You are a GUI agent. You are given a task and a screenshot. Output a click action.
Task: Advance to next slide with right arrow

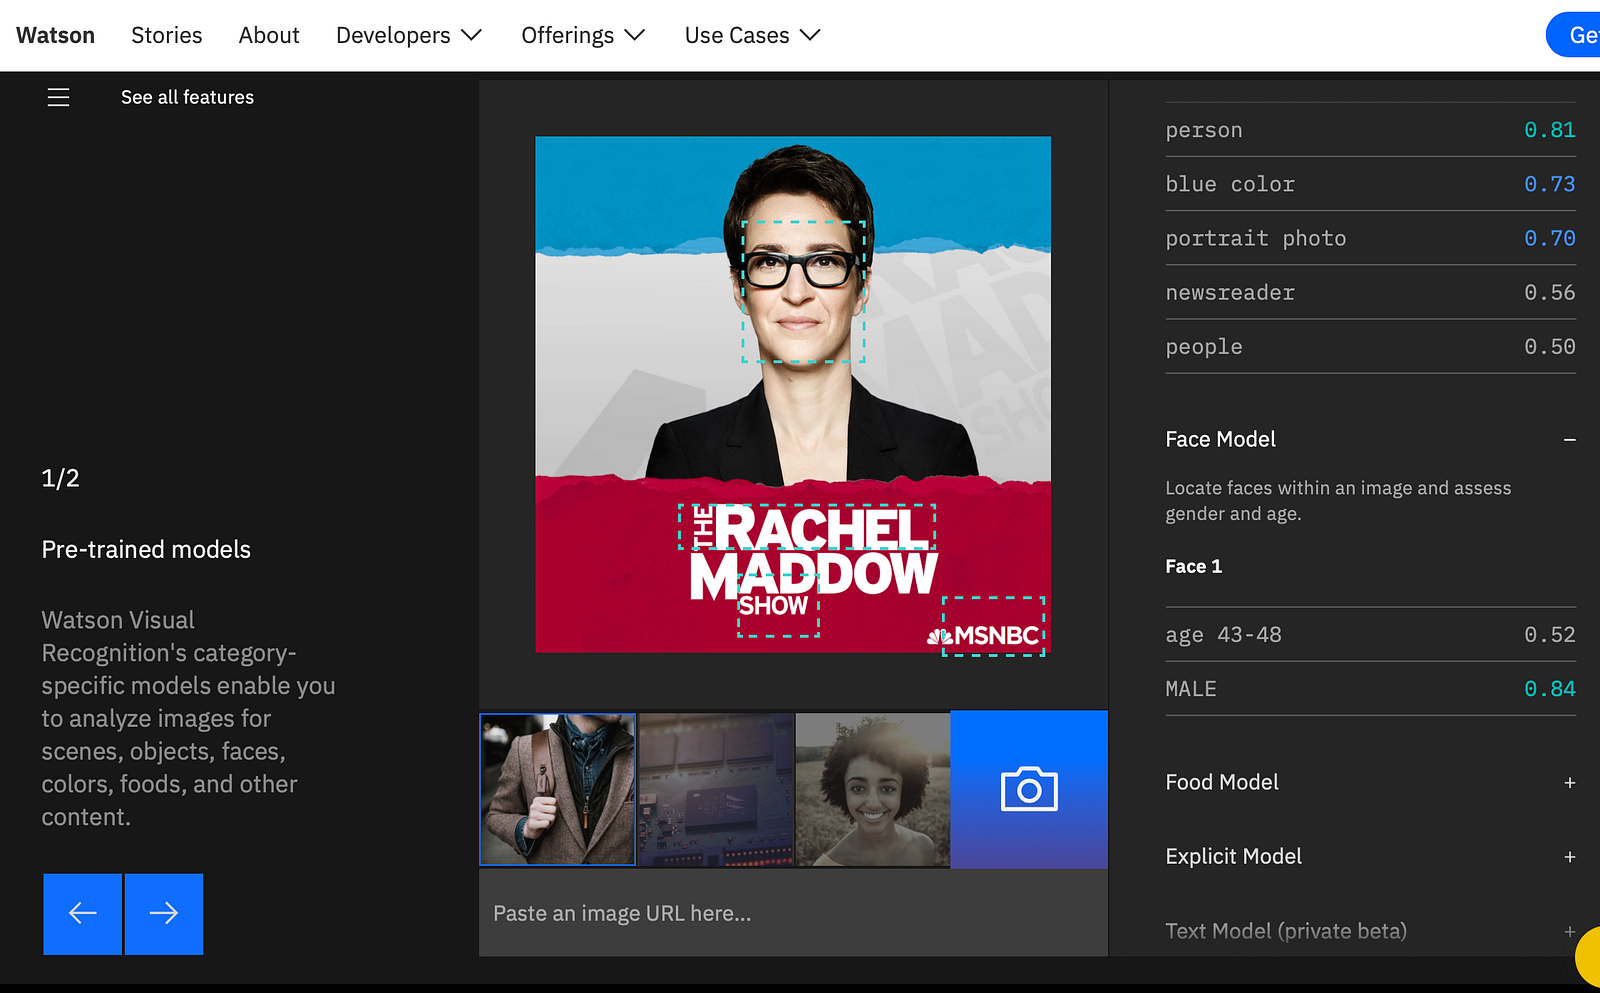tap(164, 913)
